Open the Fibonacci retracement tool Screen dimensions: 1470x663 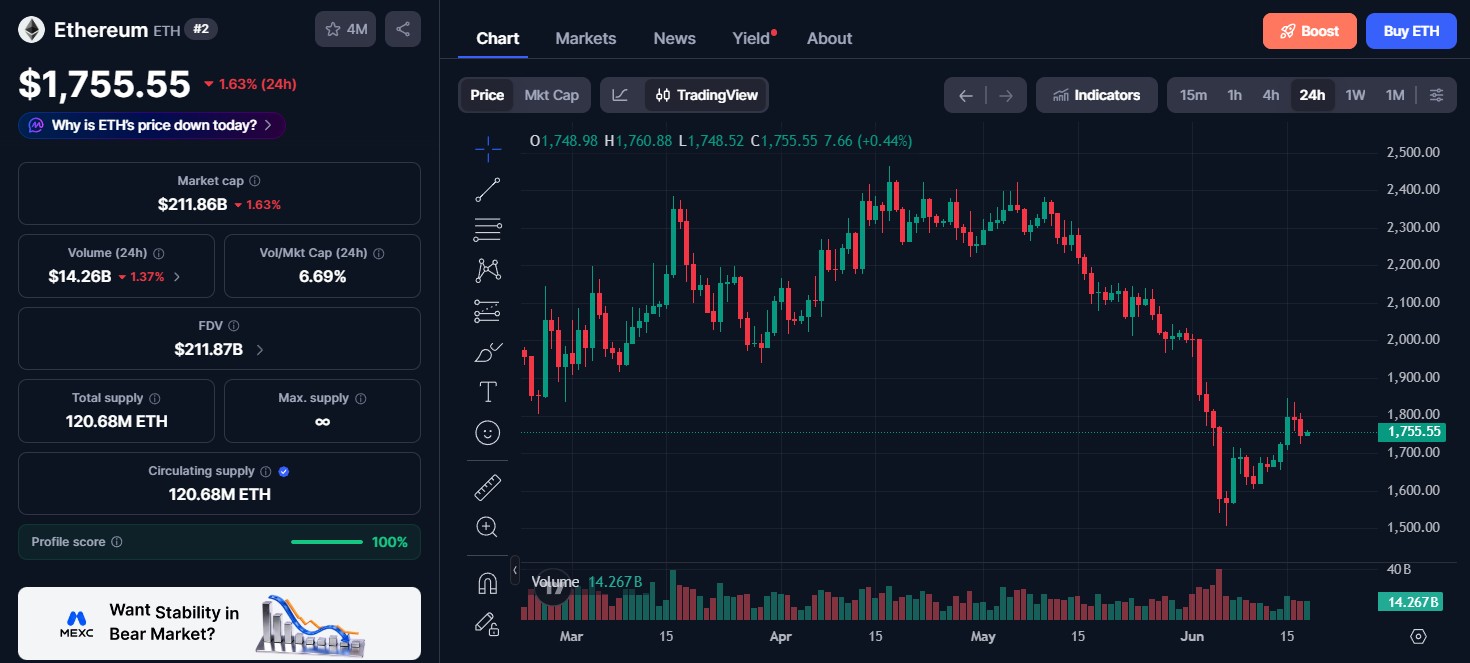click(488, 230)
